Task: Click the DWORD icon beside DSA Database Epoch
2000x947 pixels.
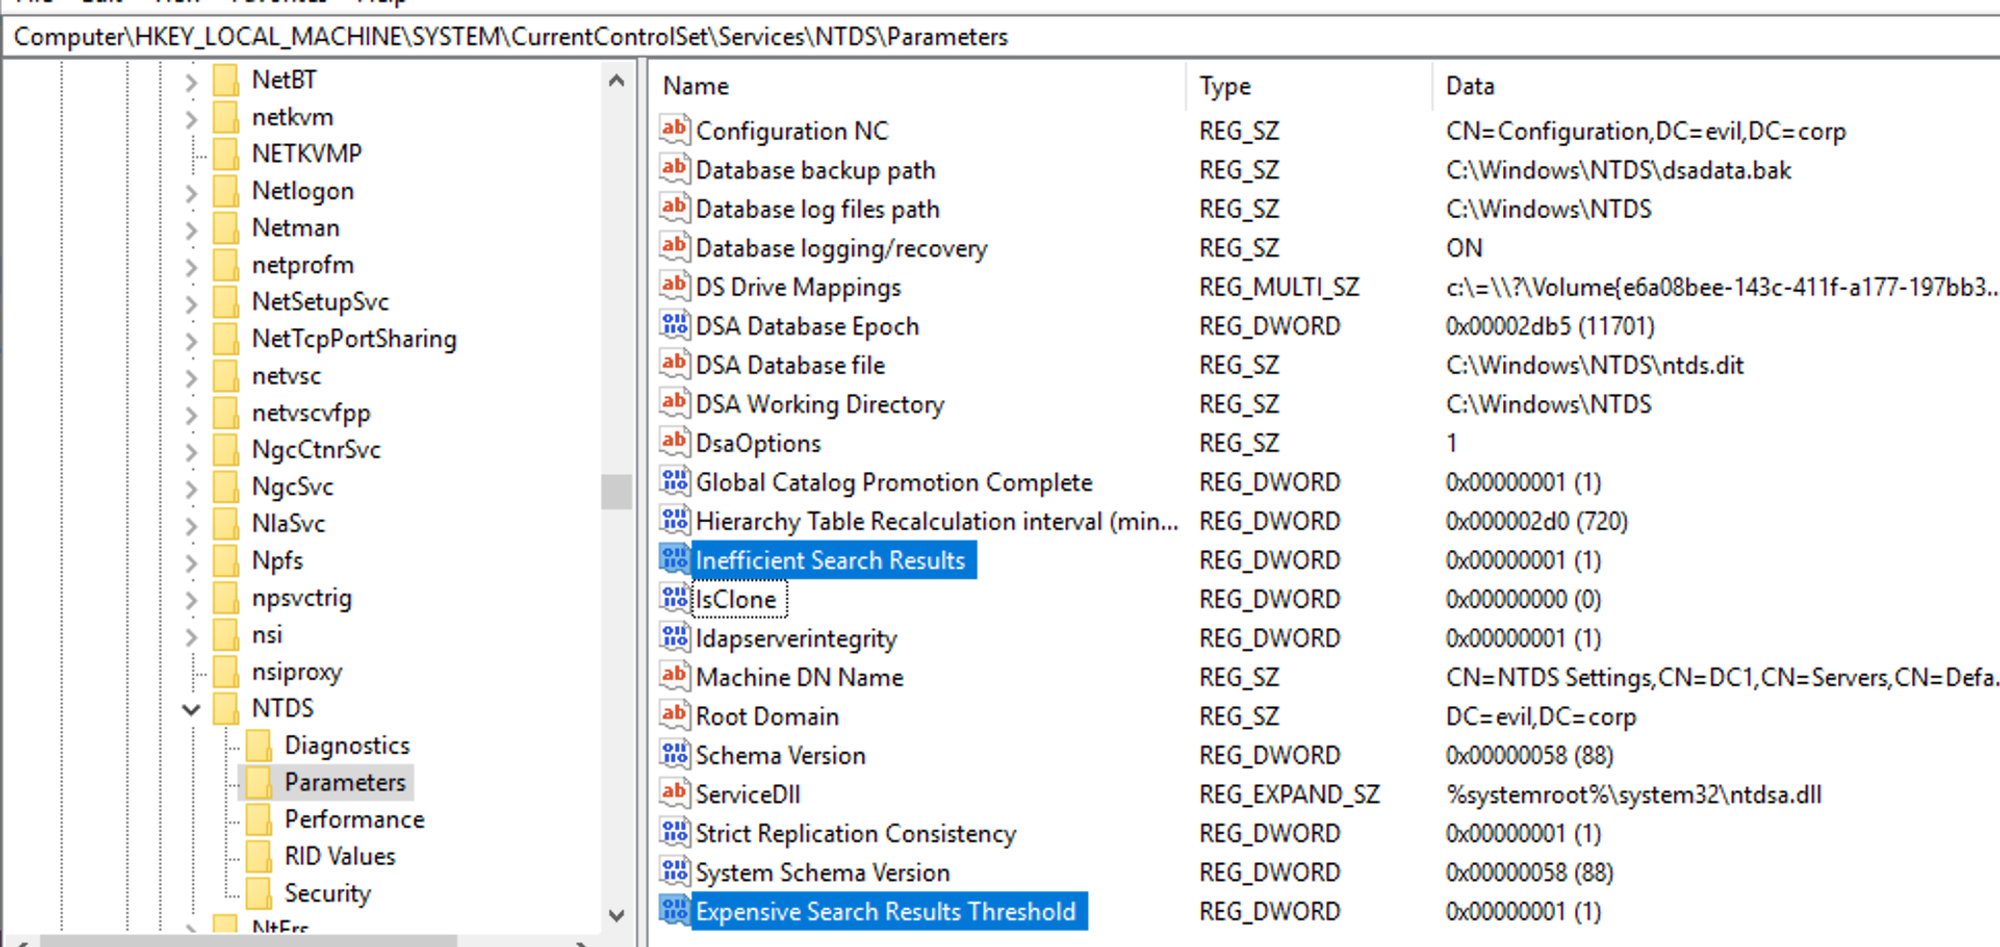Action: [673, 325]
